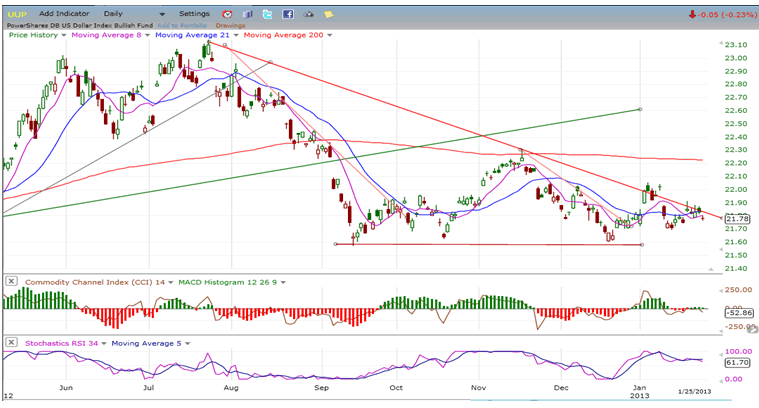
Task: Click the camera snapshot icon
Action: pyautogui.click(x=308, y=14)
